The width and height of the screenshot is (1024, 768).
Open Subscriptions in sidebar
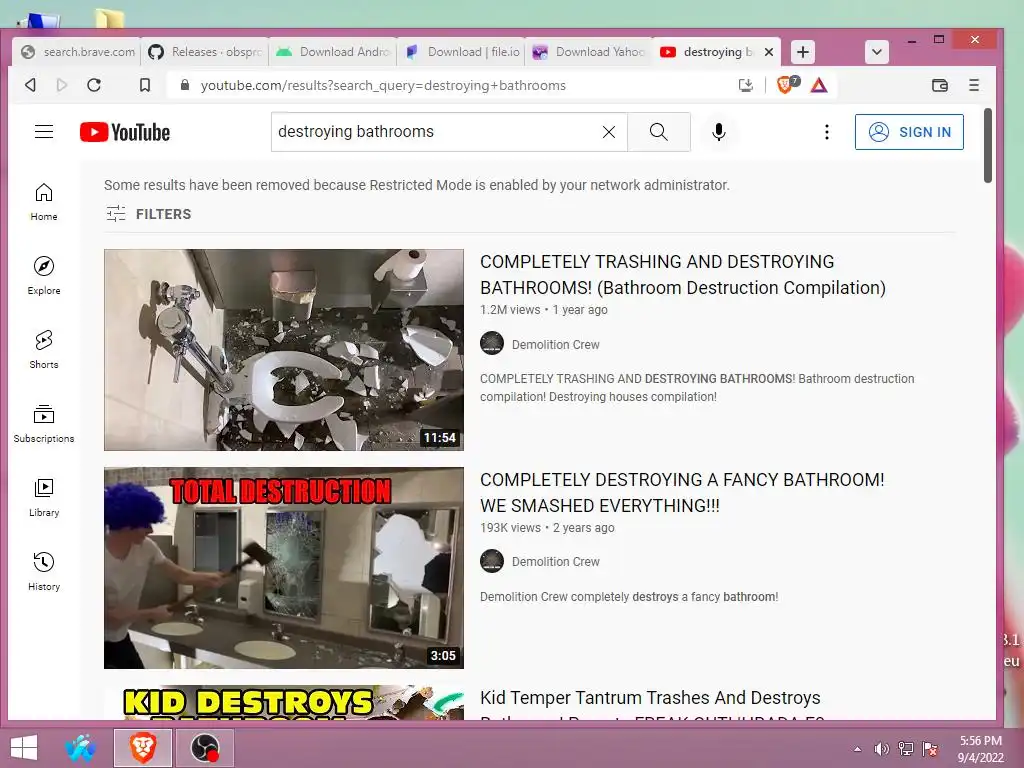(x=44, y=424)
